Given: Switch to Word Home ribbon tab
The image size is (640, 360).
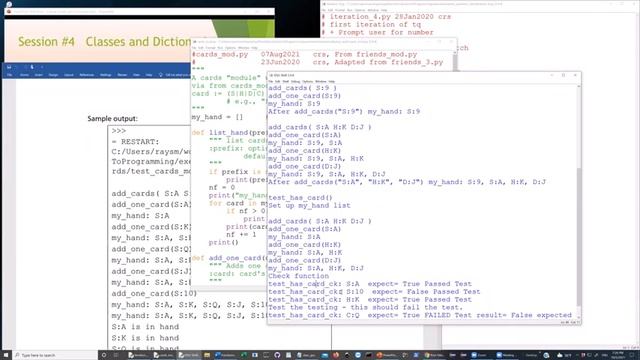Looking at the screenshot, I should click(x=24, y=75).
